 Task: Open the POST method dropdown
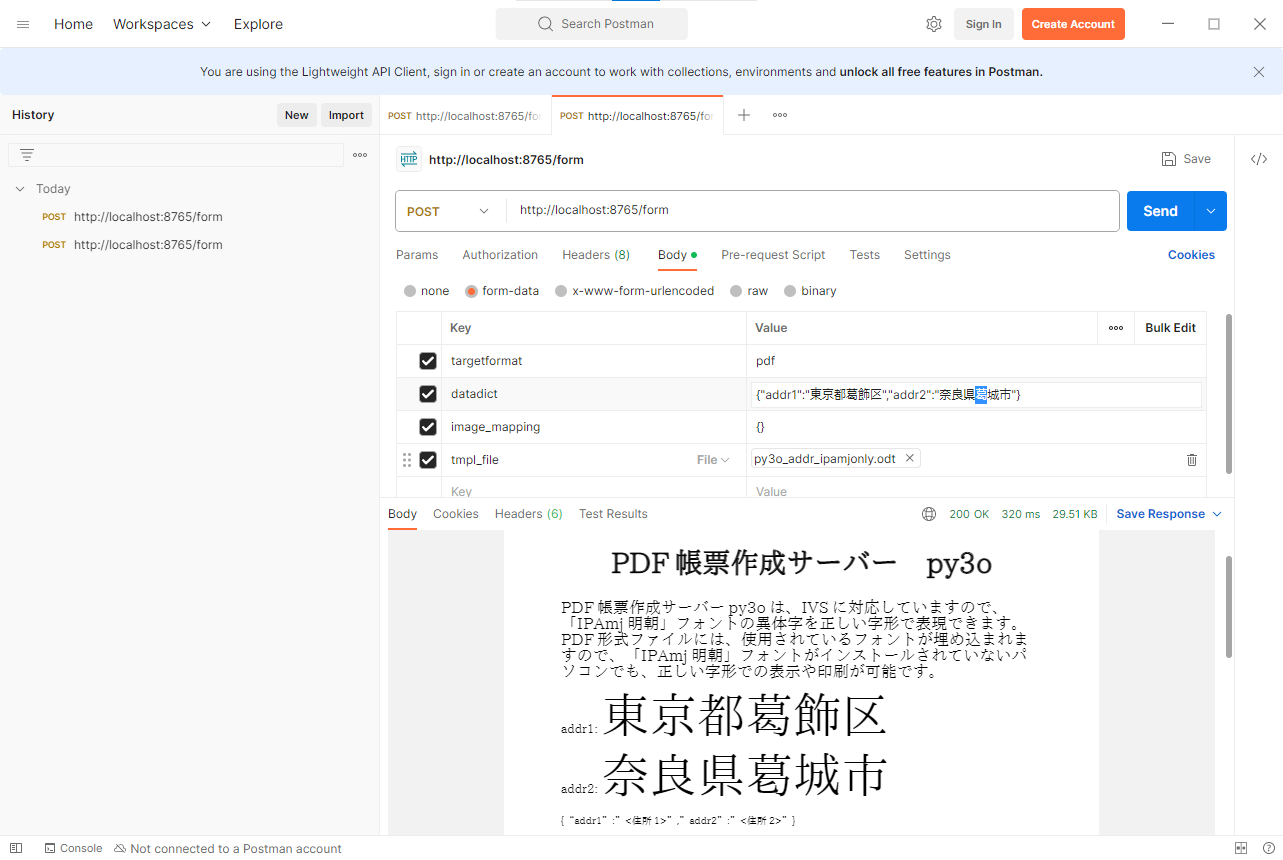click(448, 211)
